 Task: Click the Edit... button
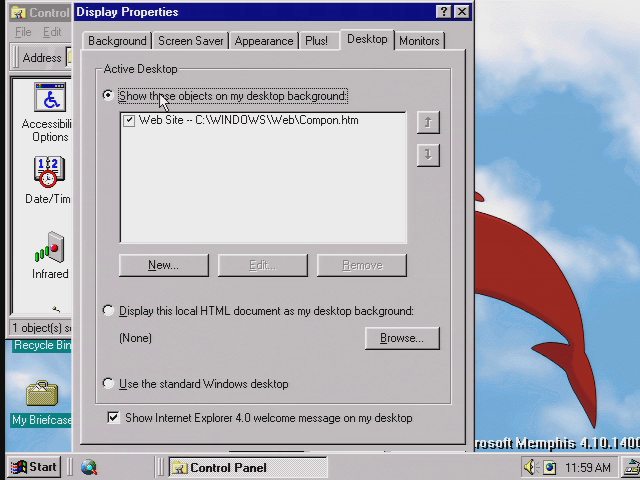(263, 265)
